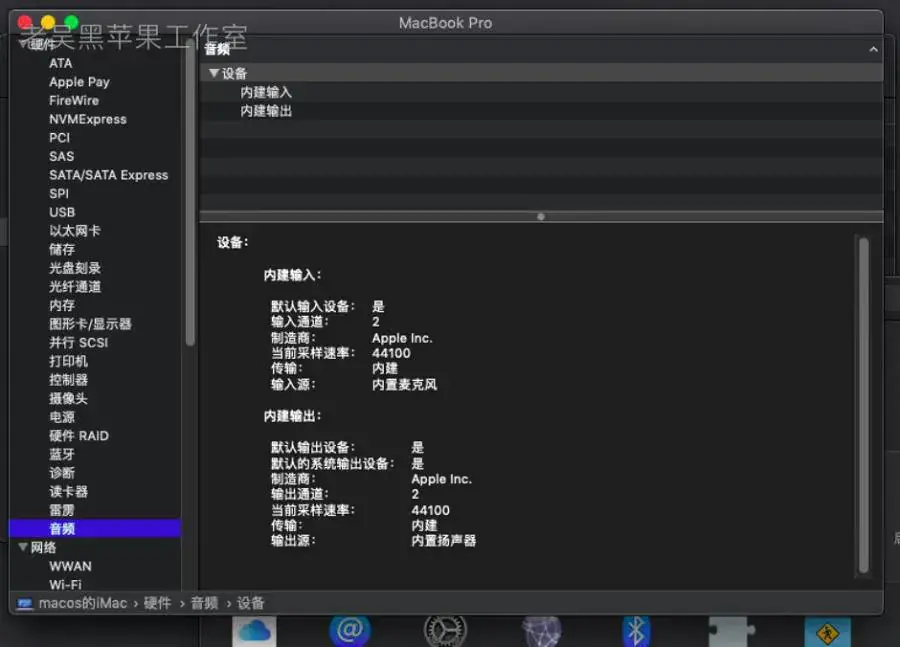The image size is (900, 647).
Task: Choose PCI from the hardware list
Action: pyautogui.click(x=60, y=138)
